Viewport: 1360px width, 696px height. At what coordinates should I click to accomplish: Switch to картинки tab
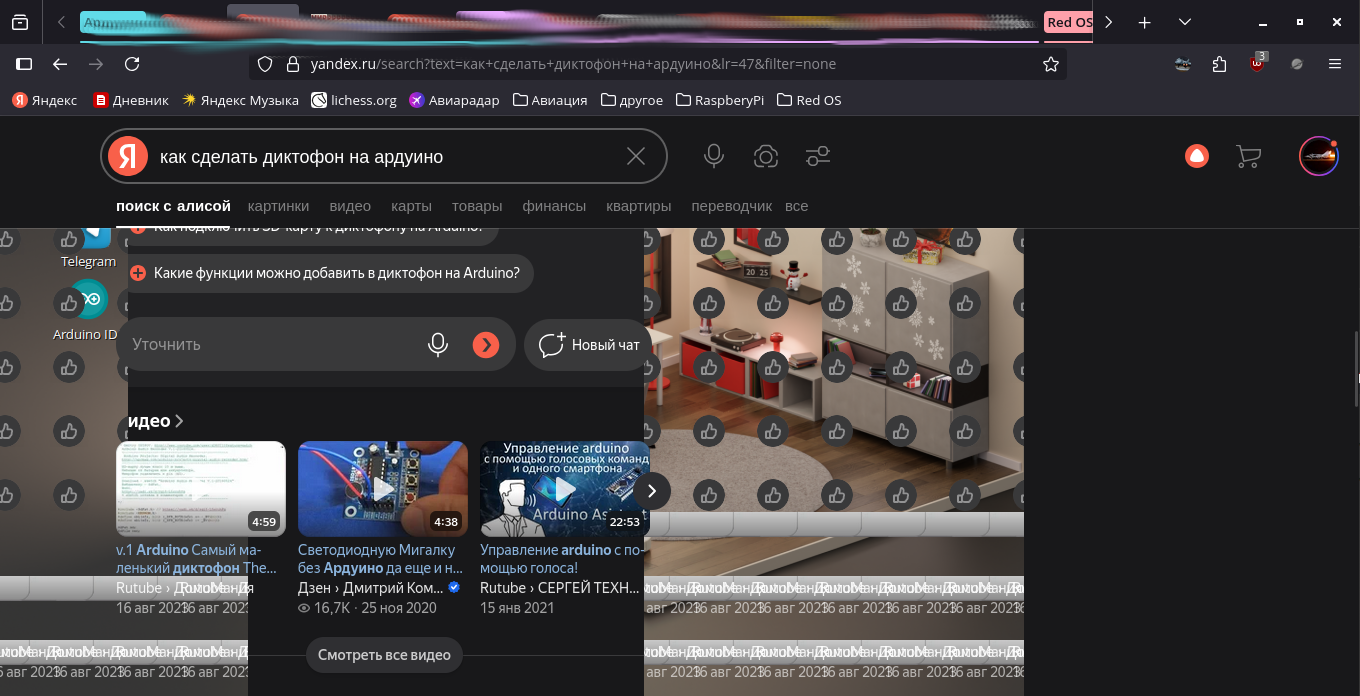click(x=278, y=206)
